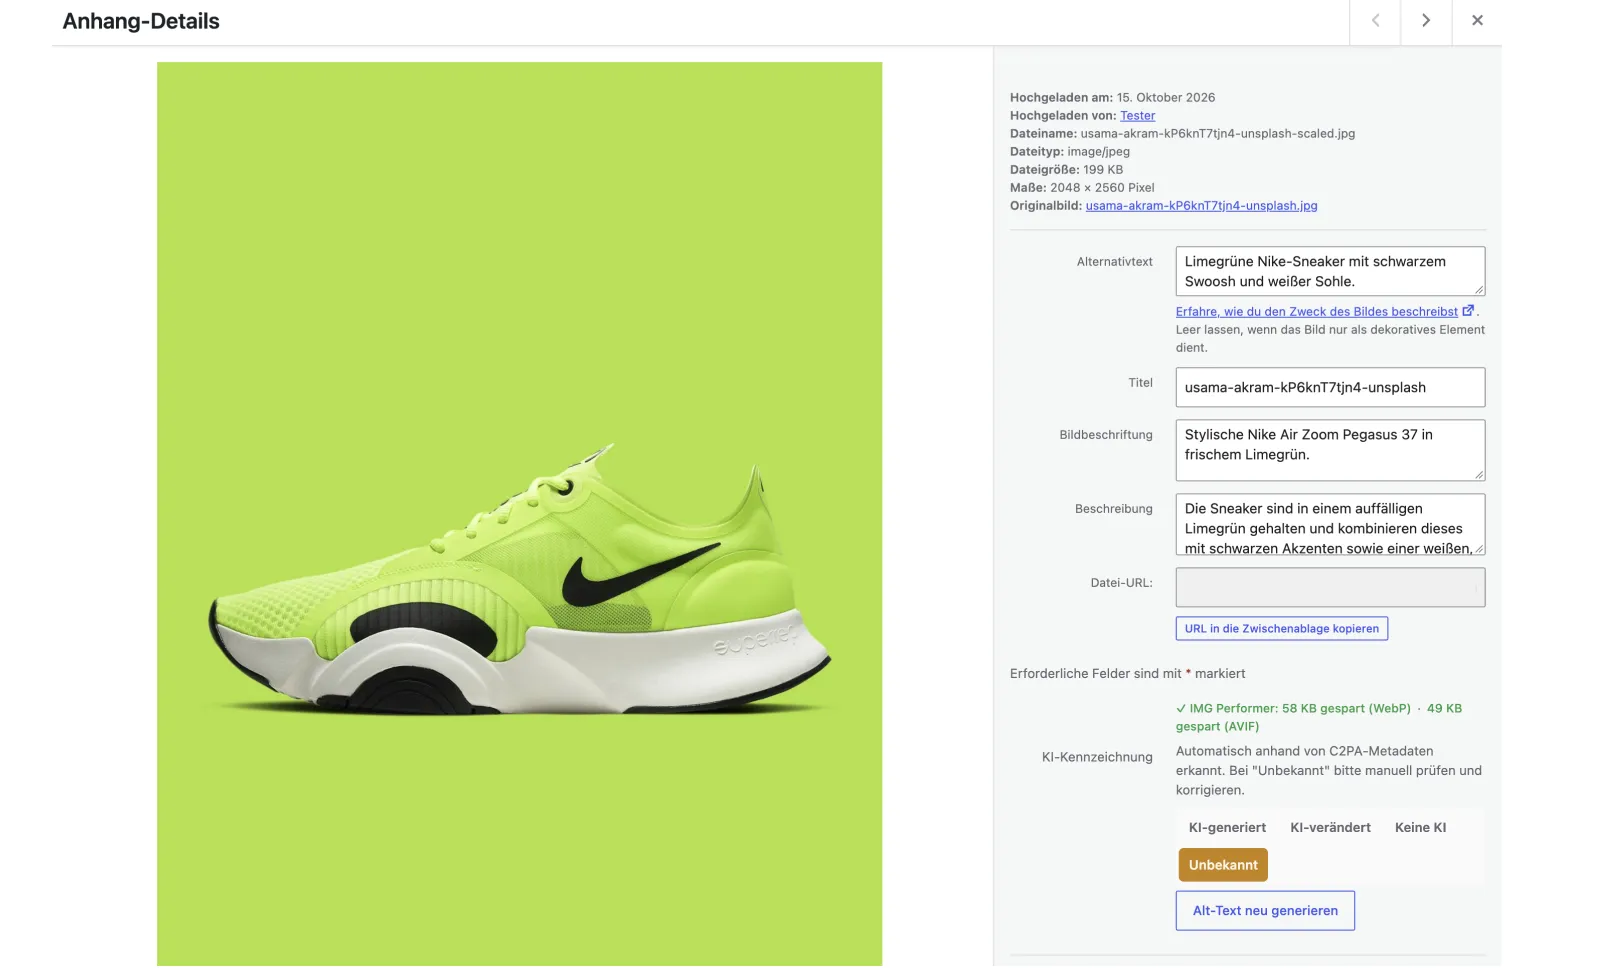Select the Datei-URL field

pyautogui.click(x=1330, y=587)
